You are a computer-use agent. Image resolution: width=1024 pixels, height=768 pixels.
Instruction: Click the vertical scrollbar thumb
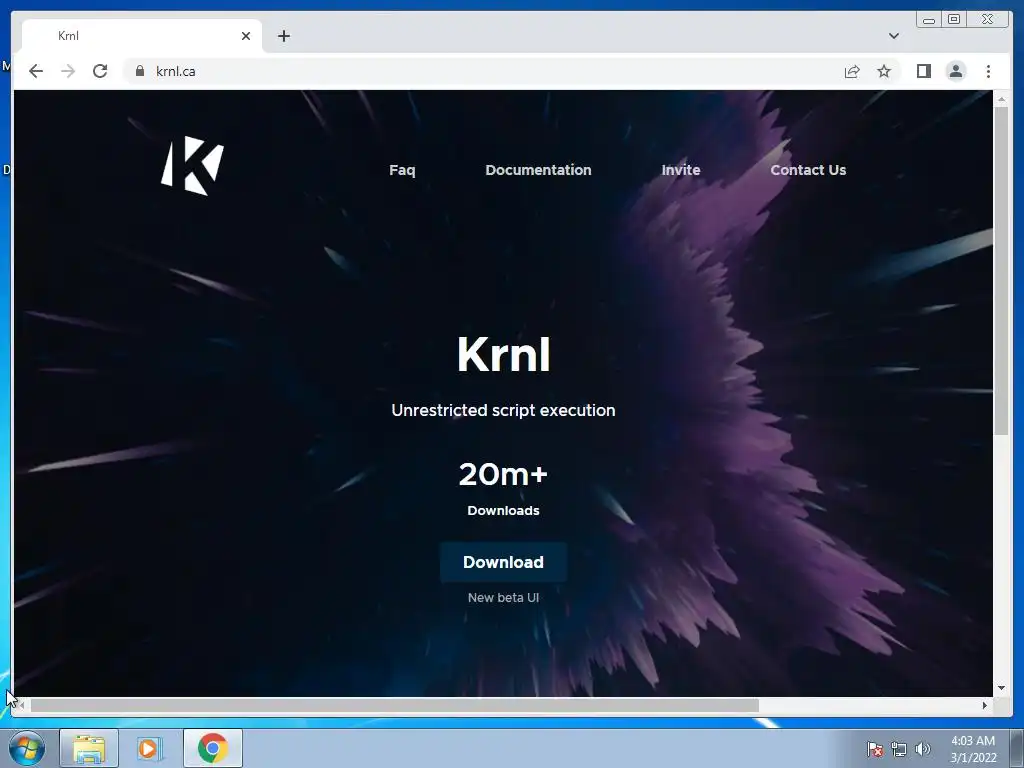coord(1000,270)
